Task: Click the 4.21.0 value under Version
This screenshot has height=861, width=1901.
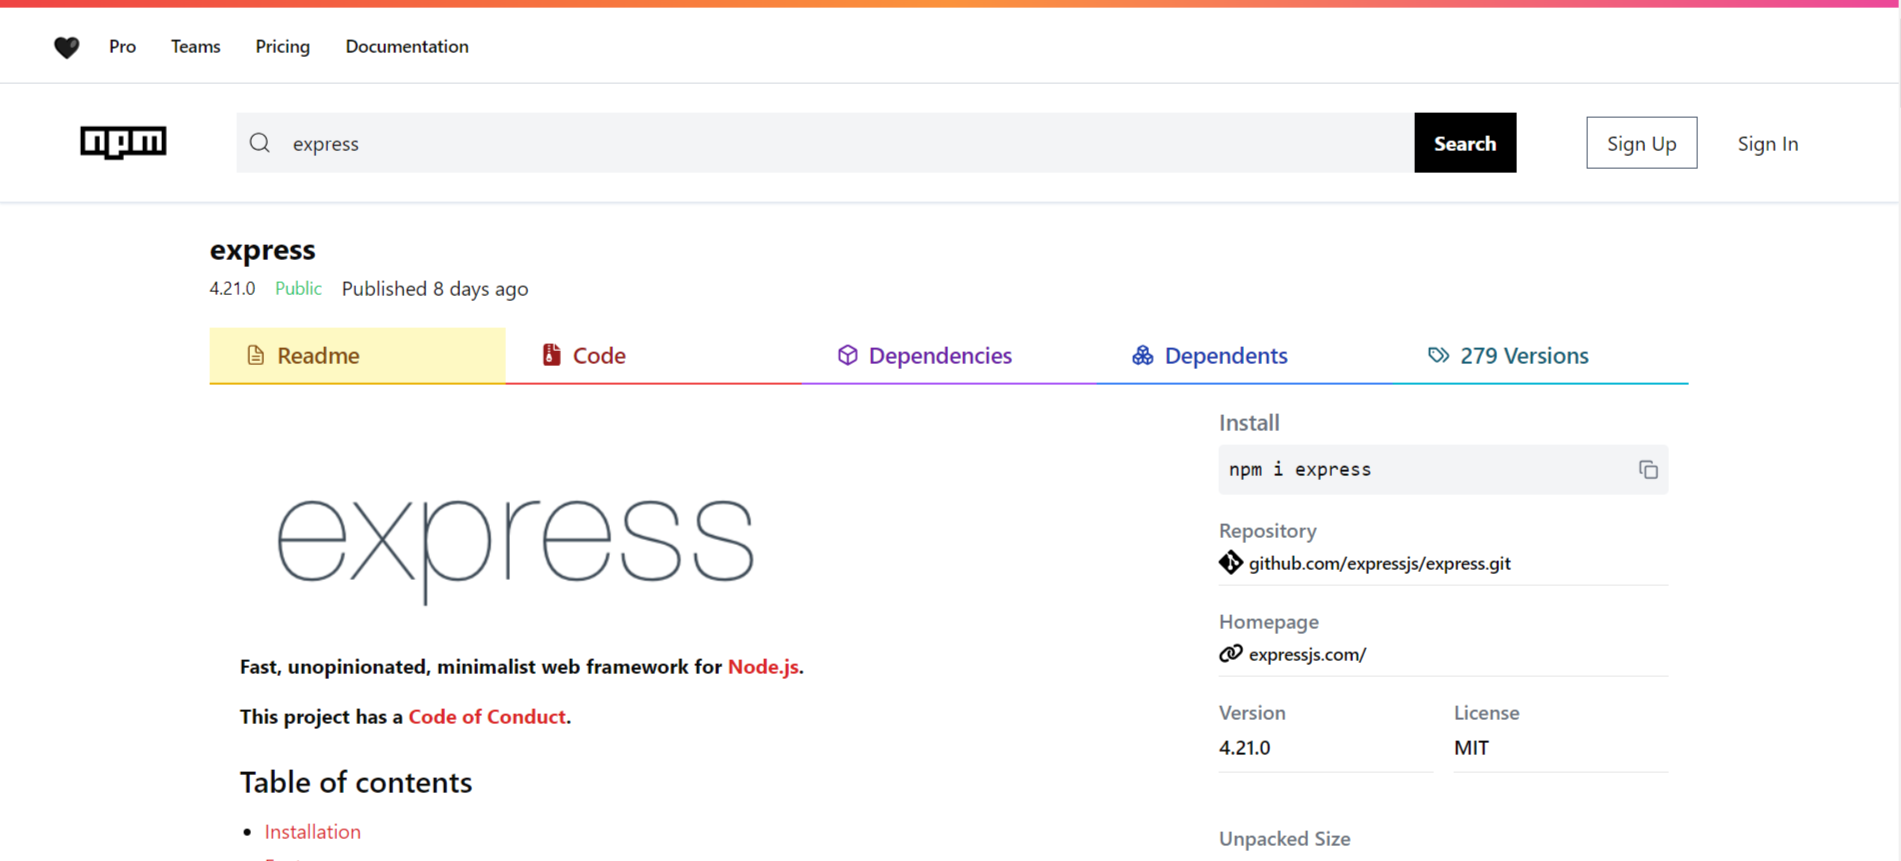Action: click(1244, 747)
